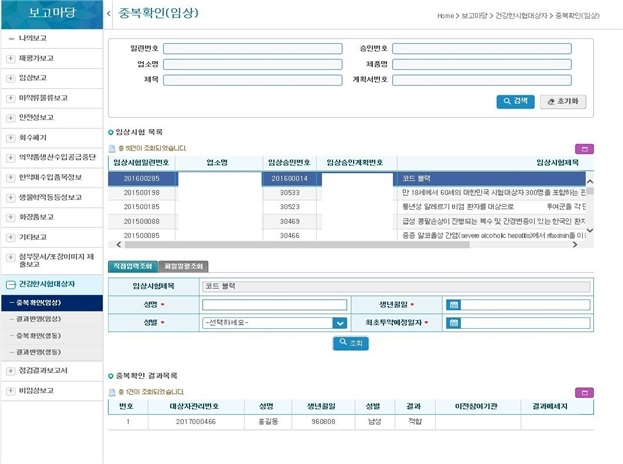Click the 임상시험일련번호 column header
The image size is (623, 464).
(141, 162)
